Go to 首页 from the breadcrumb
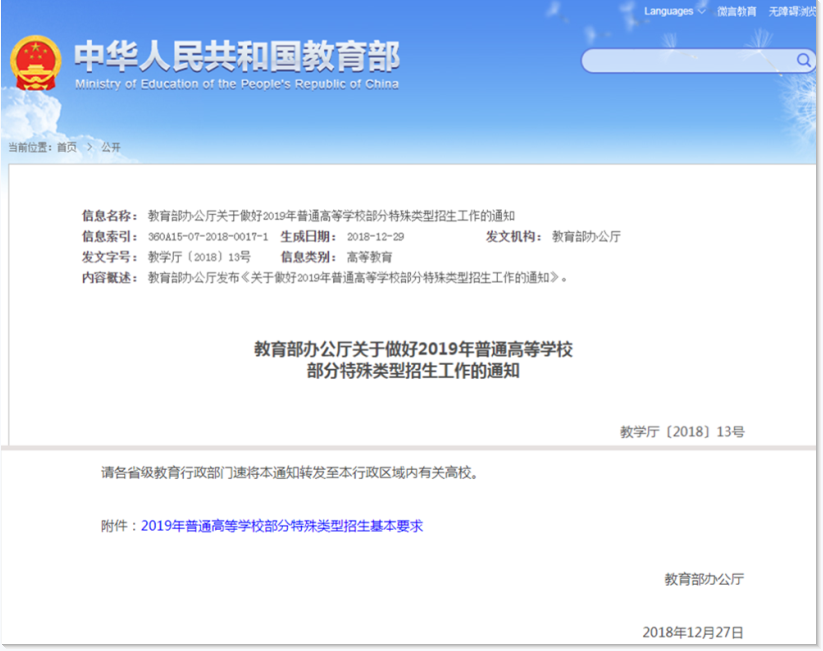Viewport: 823px width, 651px height. 67,146
